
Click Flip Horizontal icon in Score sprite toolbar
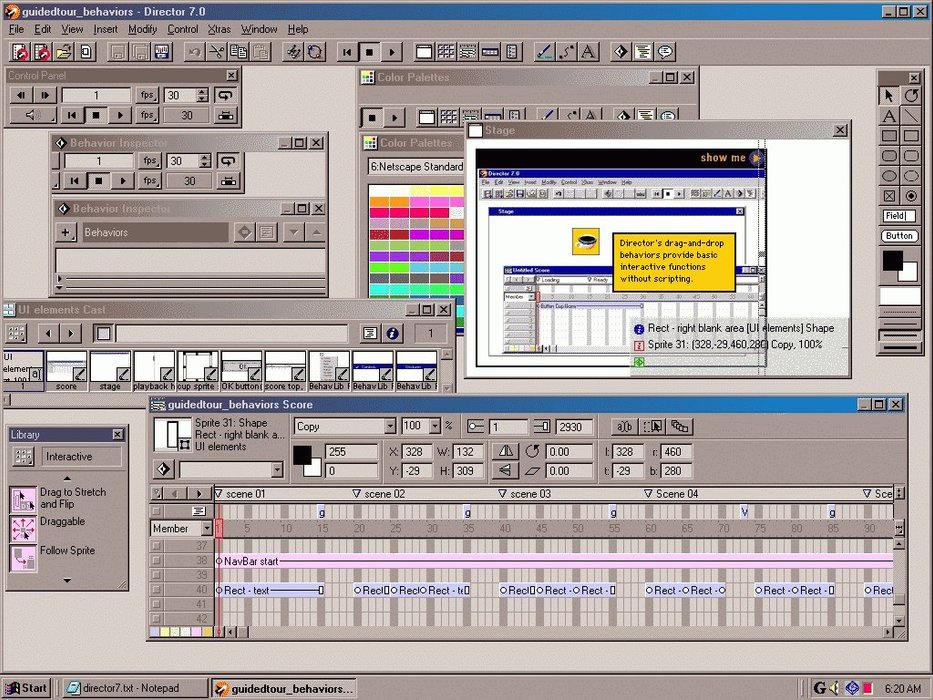click(506, 451)
